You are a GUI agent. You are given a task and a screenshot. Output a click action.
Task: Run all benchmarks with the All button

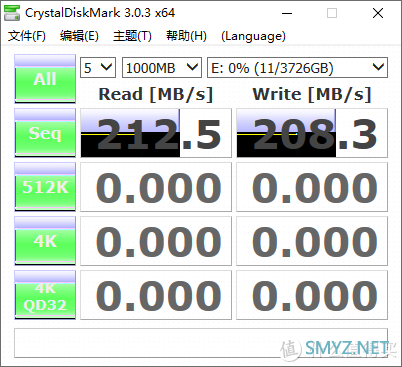tap(45, 79)
